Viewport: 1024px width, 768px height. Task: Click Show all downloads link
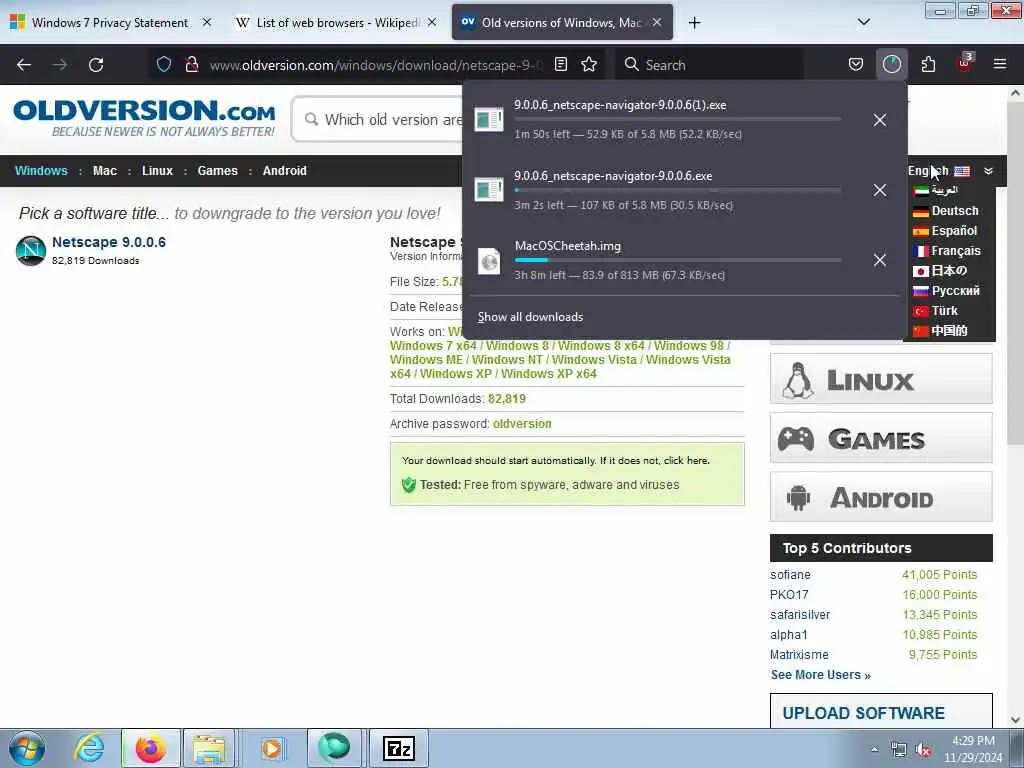pyautogui.click(x=530, y=317)
